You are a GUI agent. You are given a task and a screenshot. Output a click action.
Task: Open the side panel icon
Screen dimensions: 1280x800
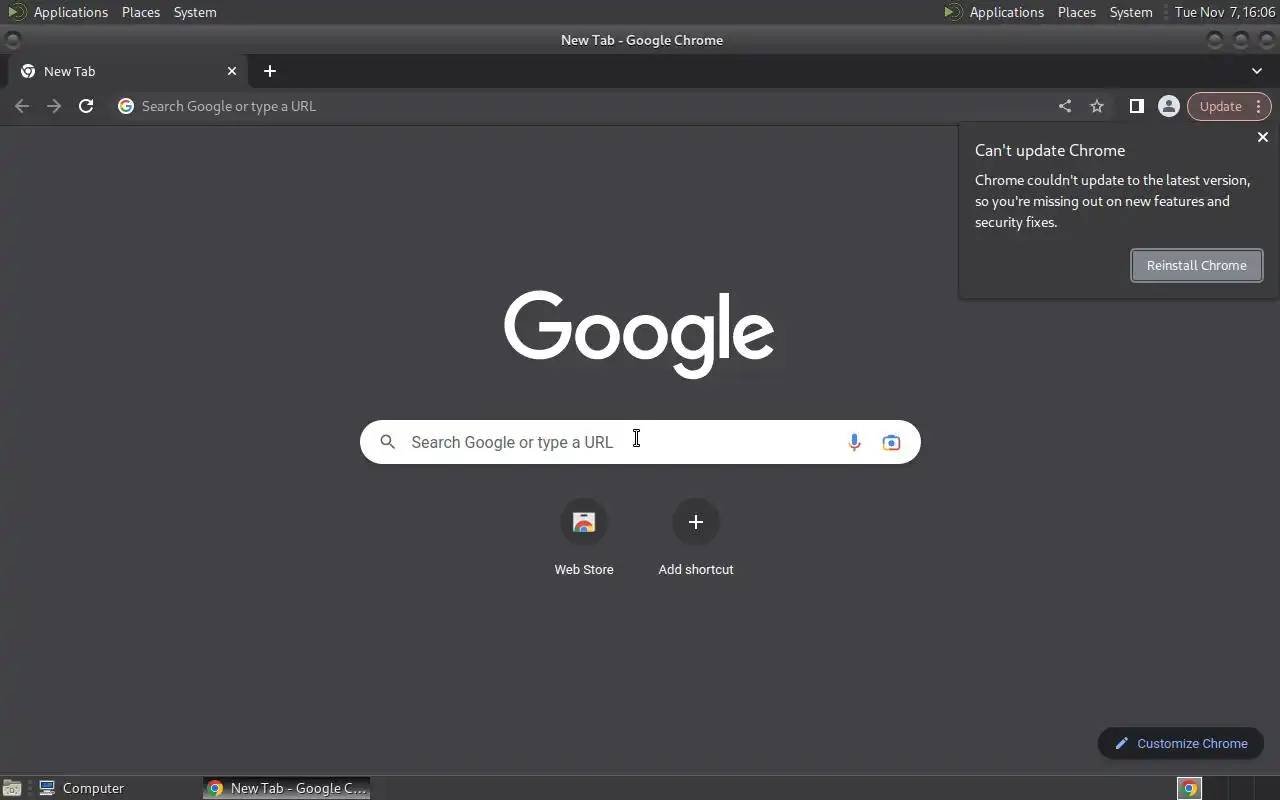tap(1137, 106)
